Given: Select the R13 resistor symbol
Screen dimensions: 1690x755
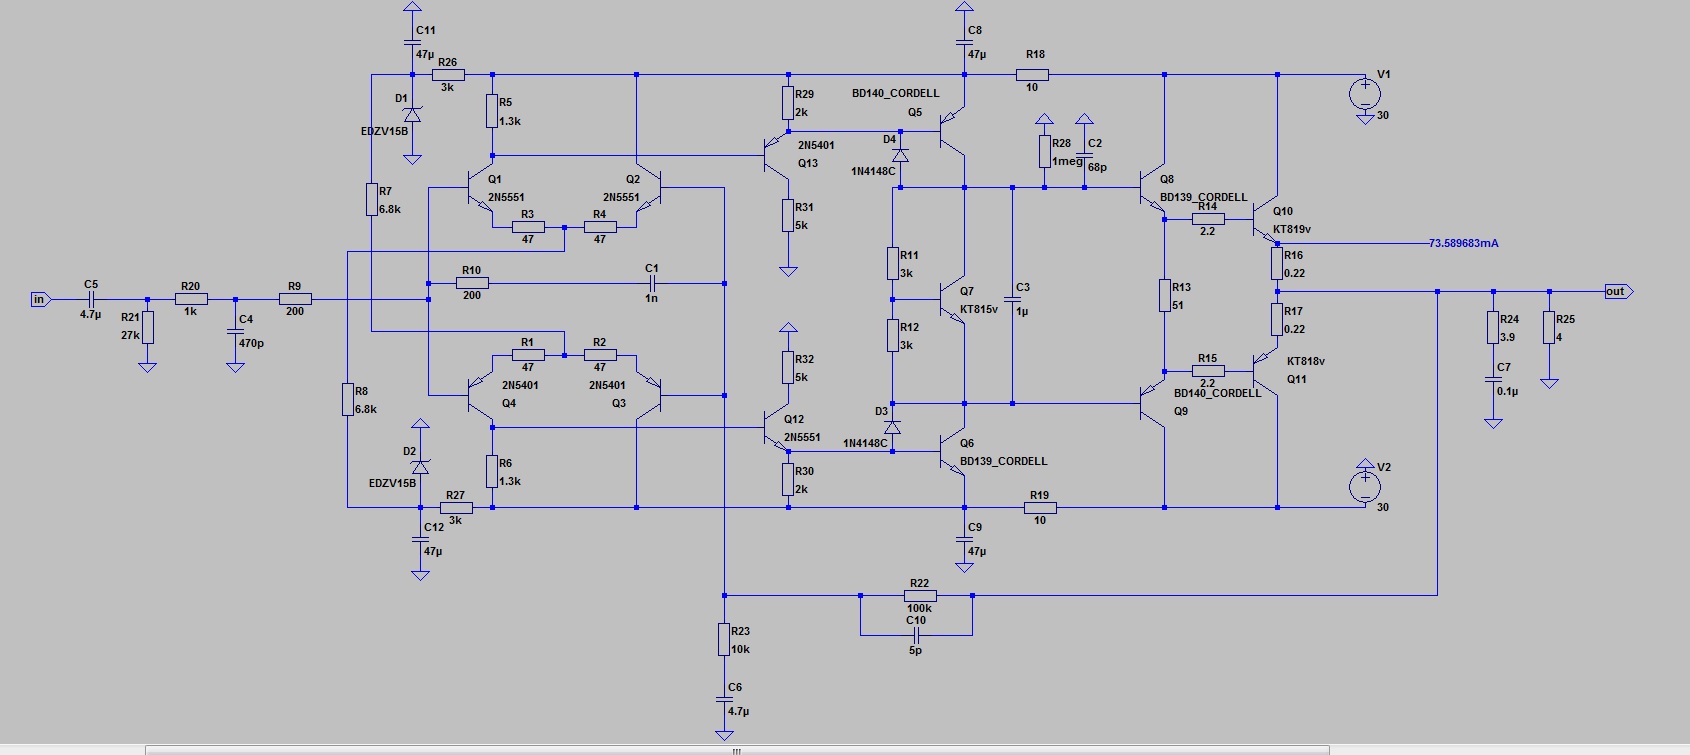Looking at the screenshot, I should point(1165,294).
